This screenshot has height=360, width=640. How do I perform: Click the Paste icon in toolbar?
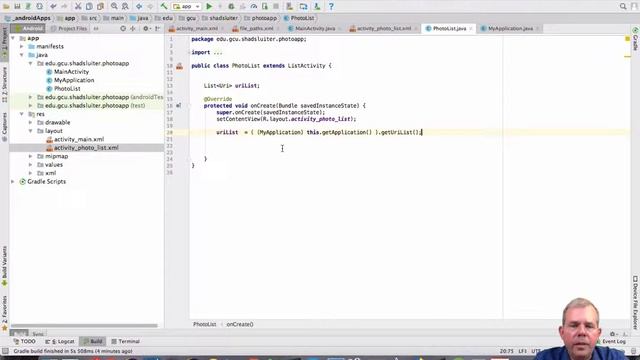[x=100, y=7]
